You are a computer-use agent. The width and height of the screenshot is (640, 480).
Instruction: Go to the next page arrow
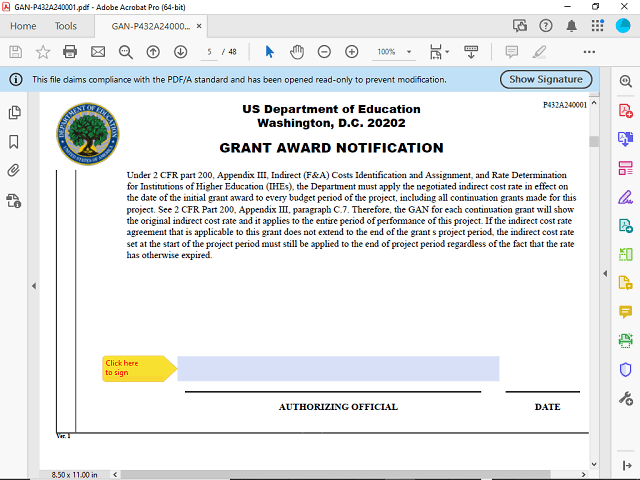(180, 51)
